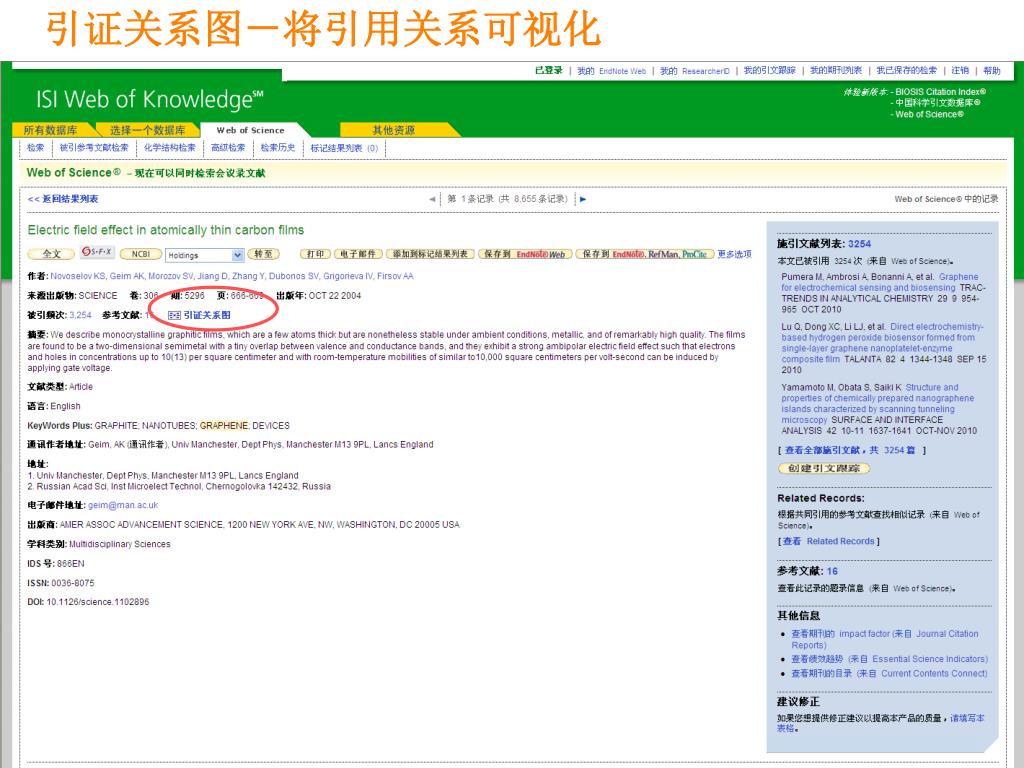Open the Lu Q citing article on hydrogen peroxide biosensor
This screenshot has width=1024, height=768.
coord(880,343)
